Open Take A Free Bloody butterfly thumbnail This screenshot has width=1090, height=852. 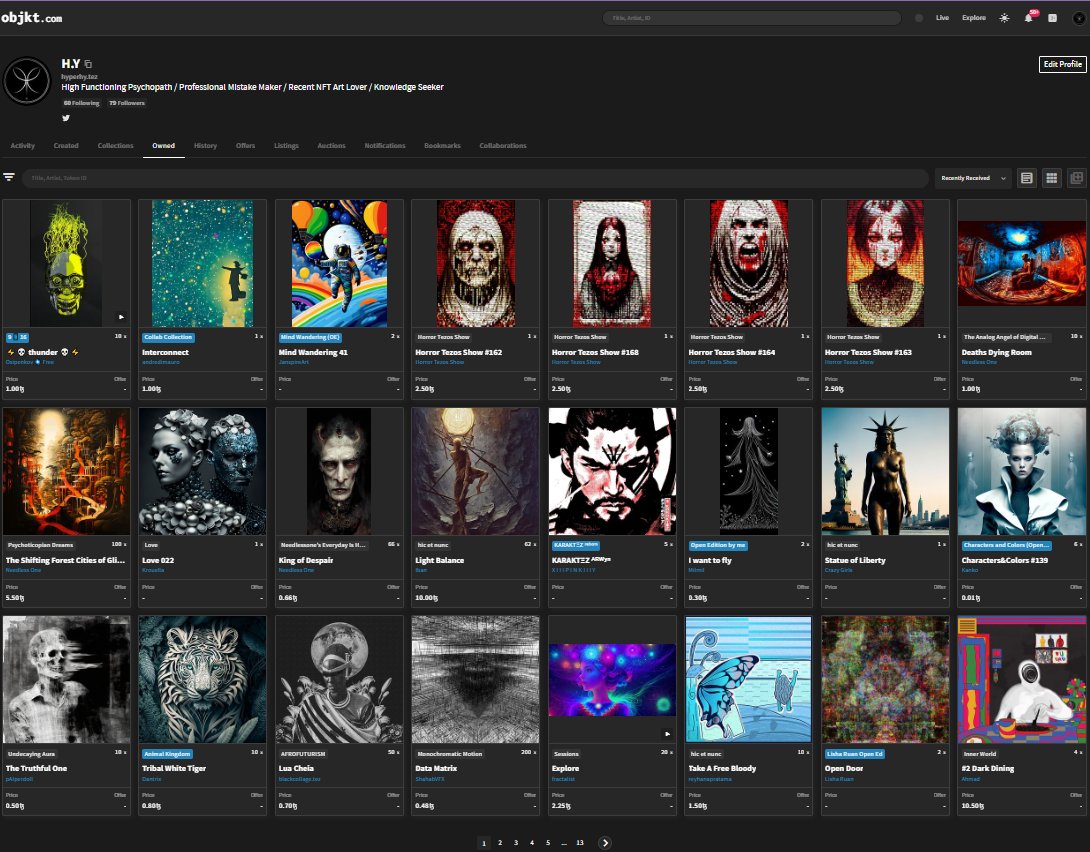[748, 679]
